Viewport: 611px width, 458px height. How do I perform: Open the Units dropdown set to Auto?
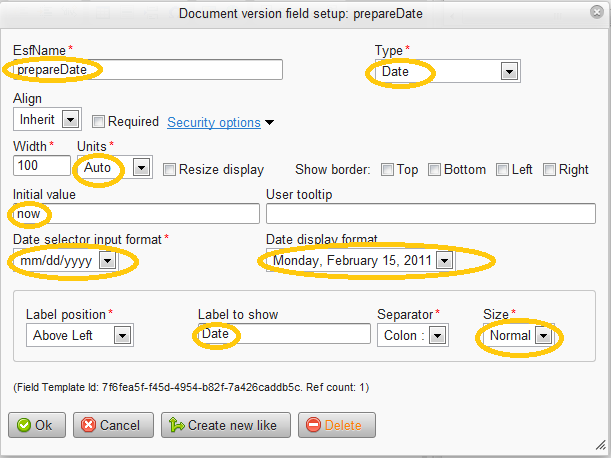tap(115, 167)
